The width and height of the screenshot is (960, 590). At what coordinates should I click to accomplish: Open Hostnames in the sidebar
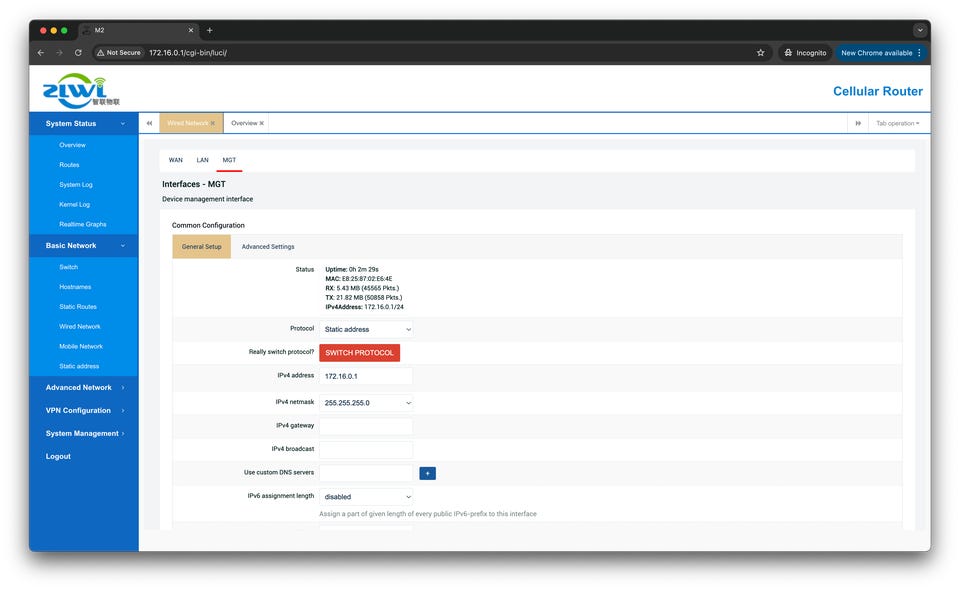point(75,287)
